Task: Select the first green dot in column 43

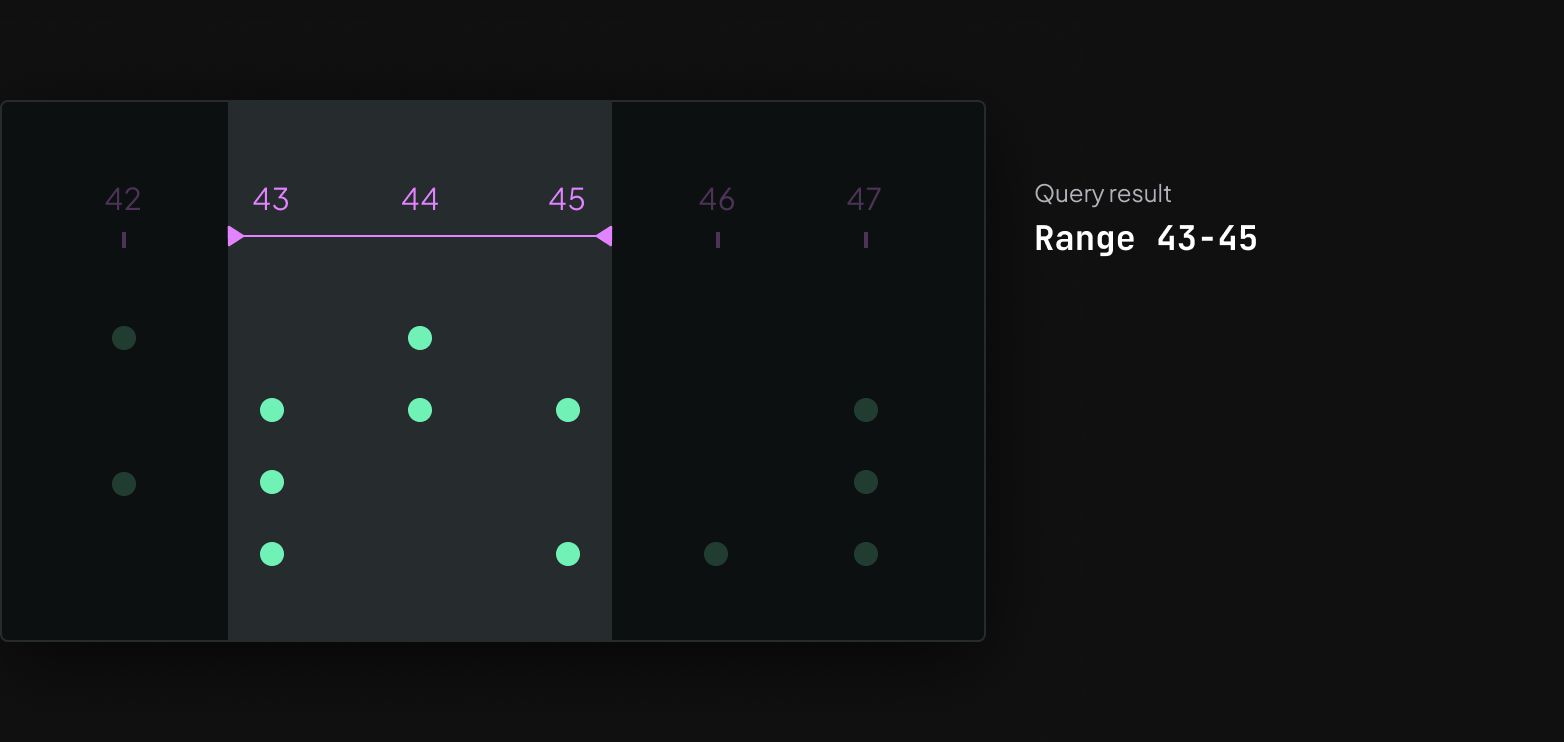Action: tap(272, 409)
